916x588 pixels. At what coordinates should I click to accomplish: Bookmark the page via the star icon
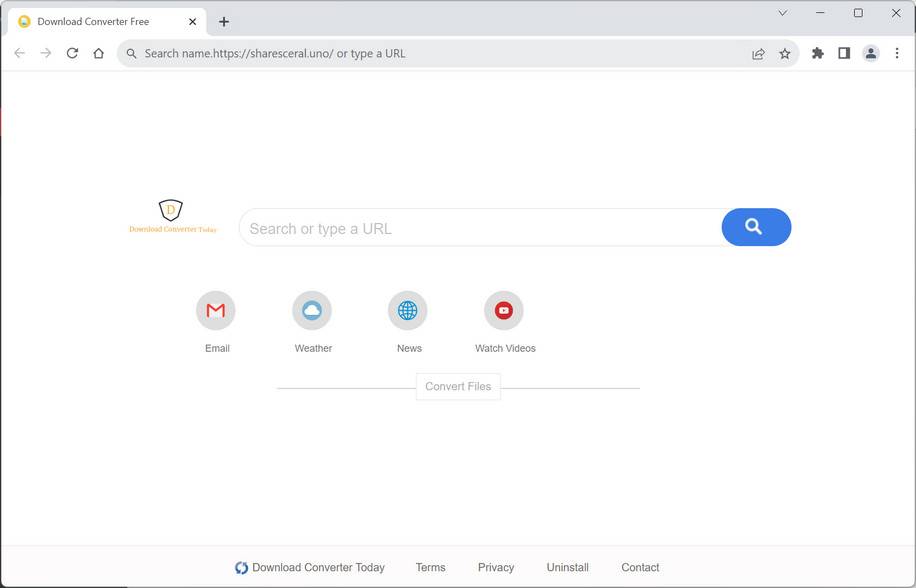(x=785, y=53)
